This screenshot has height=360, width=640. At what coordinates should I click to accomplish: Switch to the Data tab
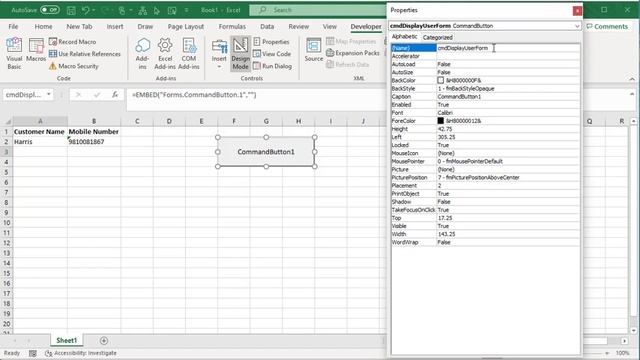click(x=267, y=27)
